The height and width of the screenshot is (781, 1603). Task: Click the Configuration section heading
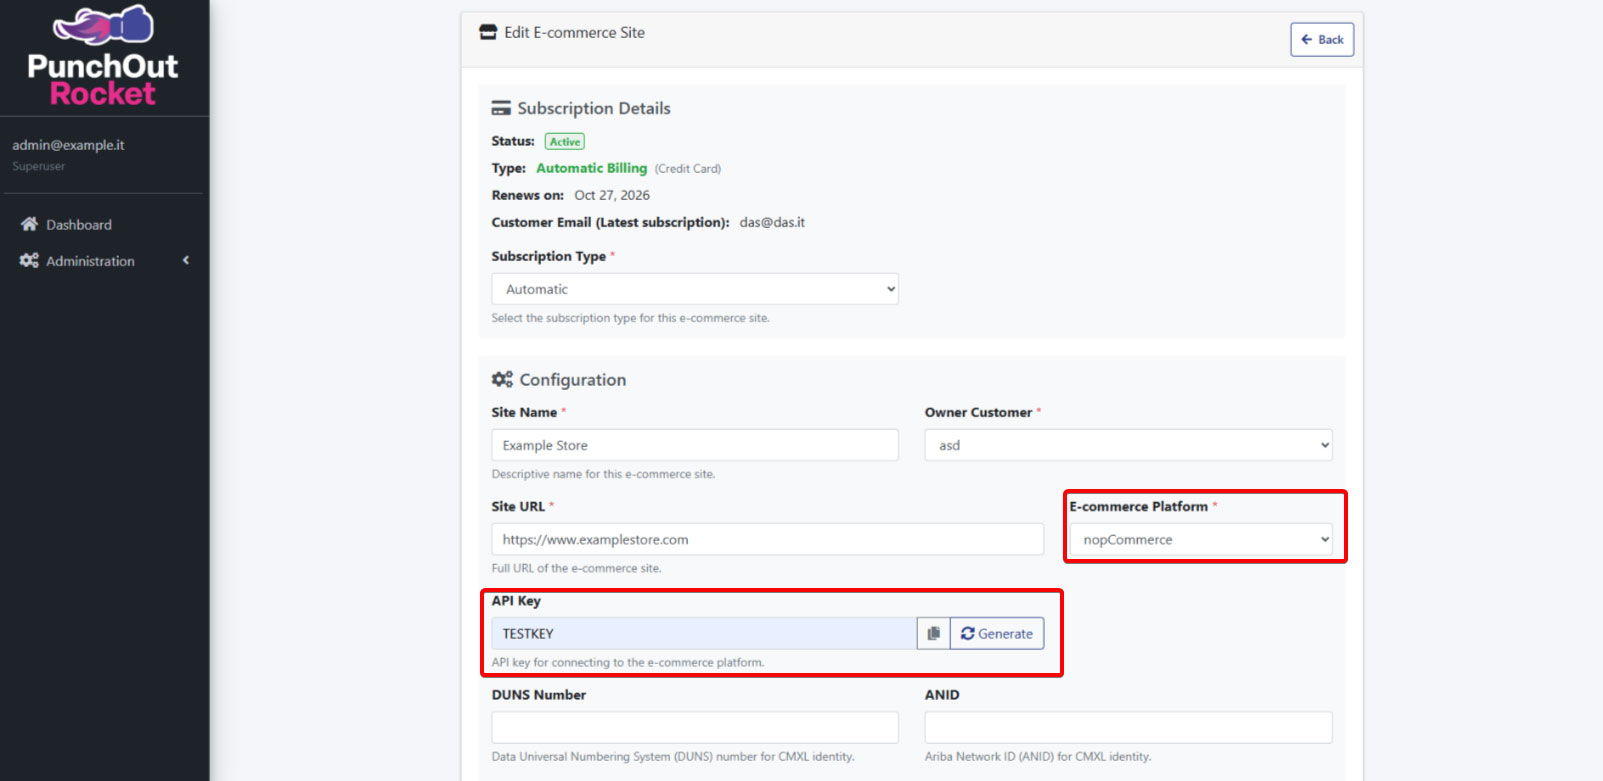[573, 380]
